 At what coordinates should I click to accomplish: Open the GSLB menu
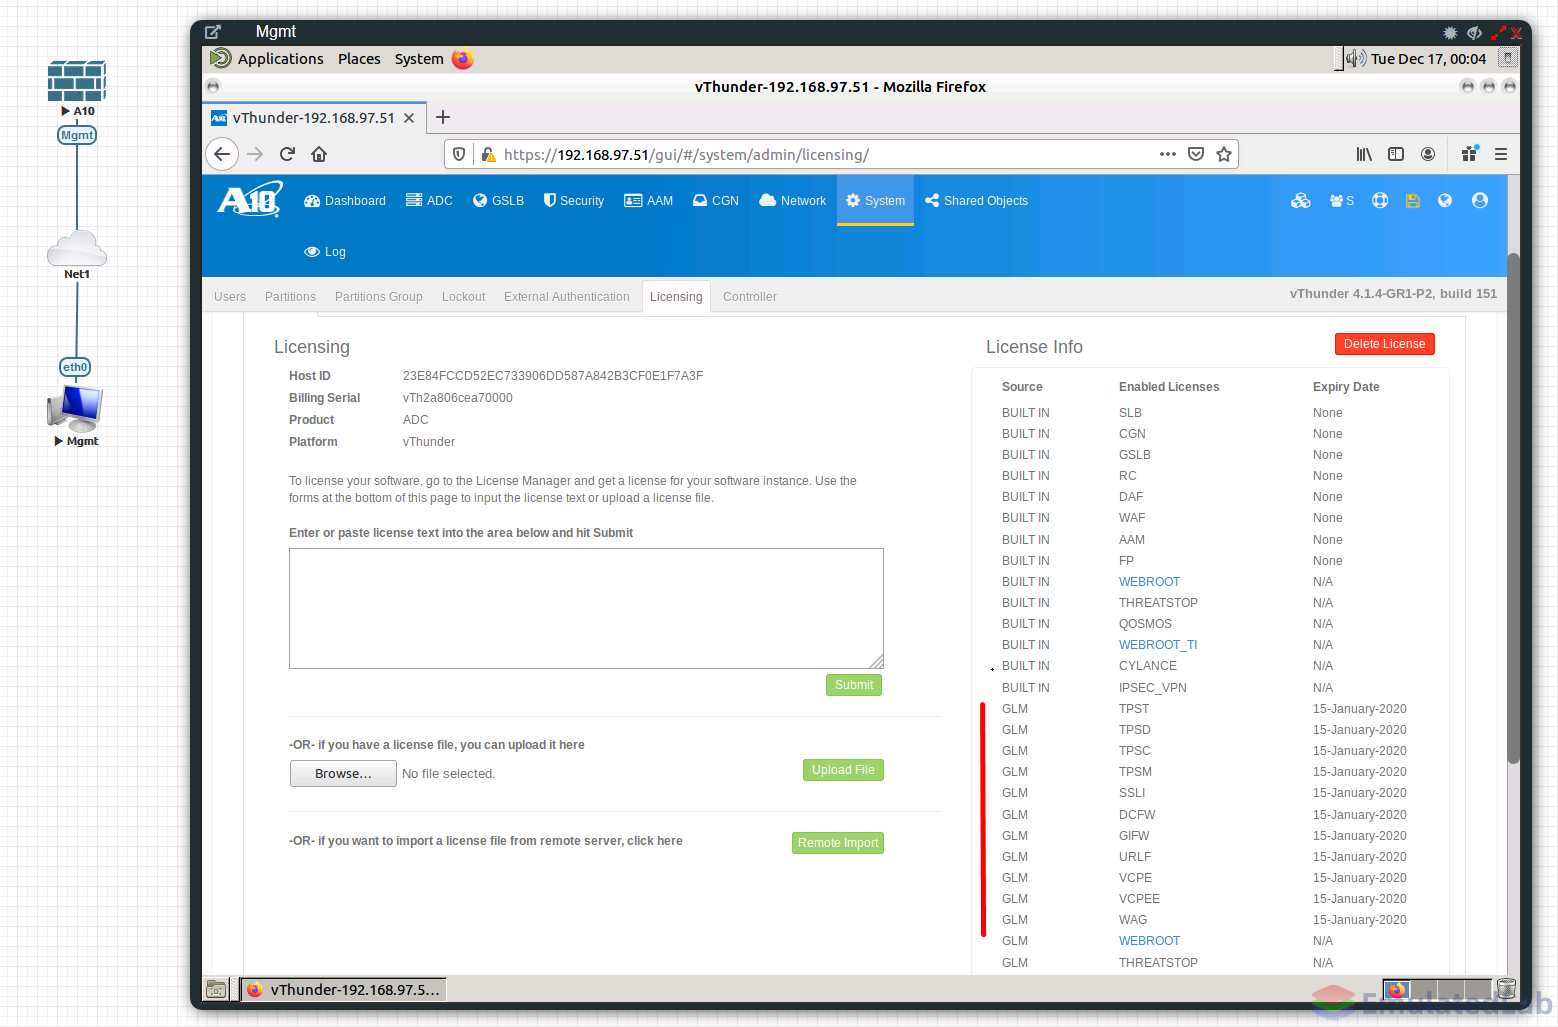click(x=498, y=201)
